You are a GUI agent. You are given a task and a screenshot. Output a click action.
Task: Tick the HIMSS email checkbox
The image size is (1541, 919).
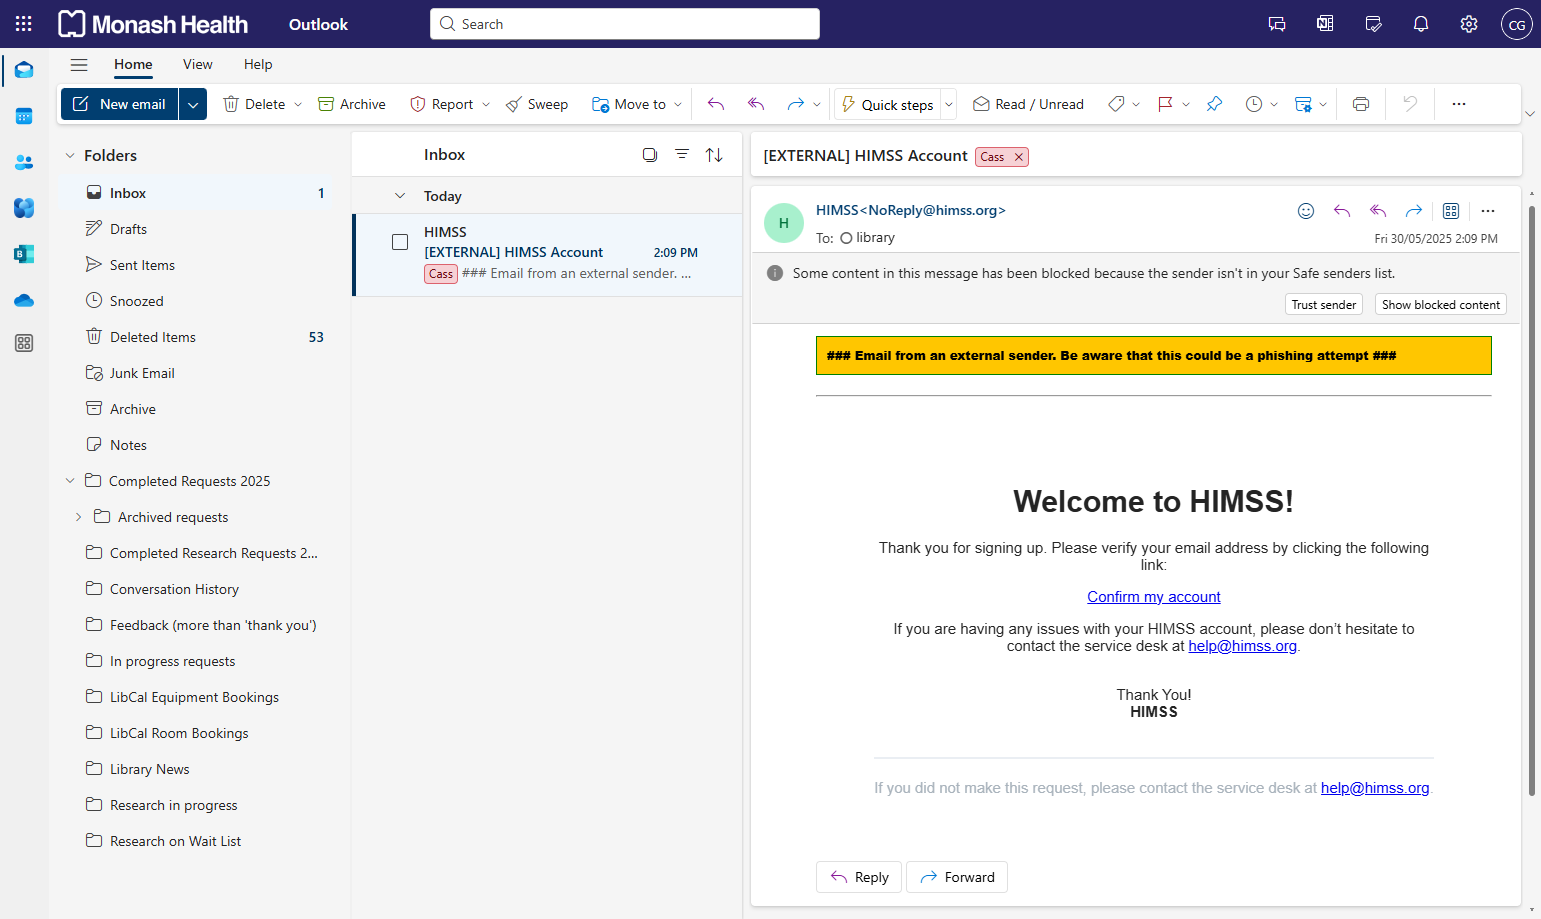click(x=400, y=242)
